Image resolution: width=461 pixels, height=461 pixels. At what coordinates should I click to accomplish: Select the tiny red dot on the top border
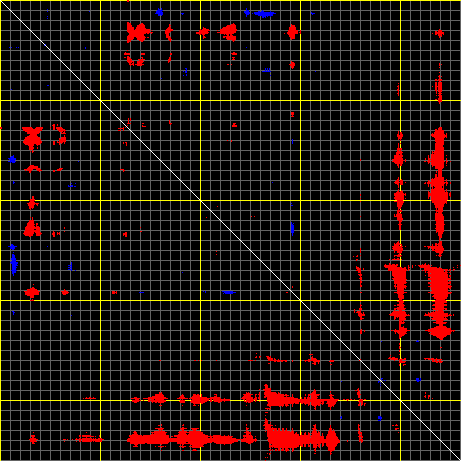[x=128, y=1]
